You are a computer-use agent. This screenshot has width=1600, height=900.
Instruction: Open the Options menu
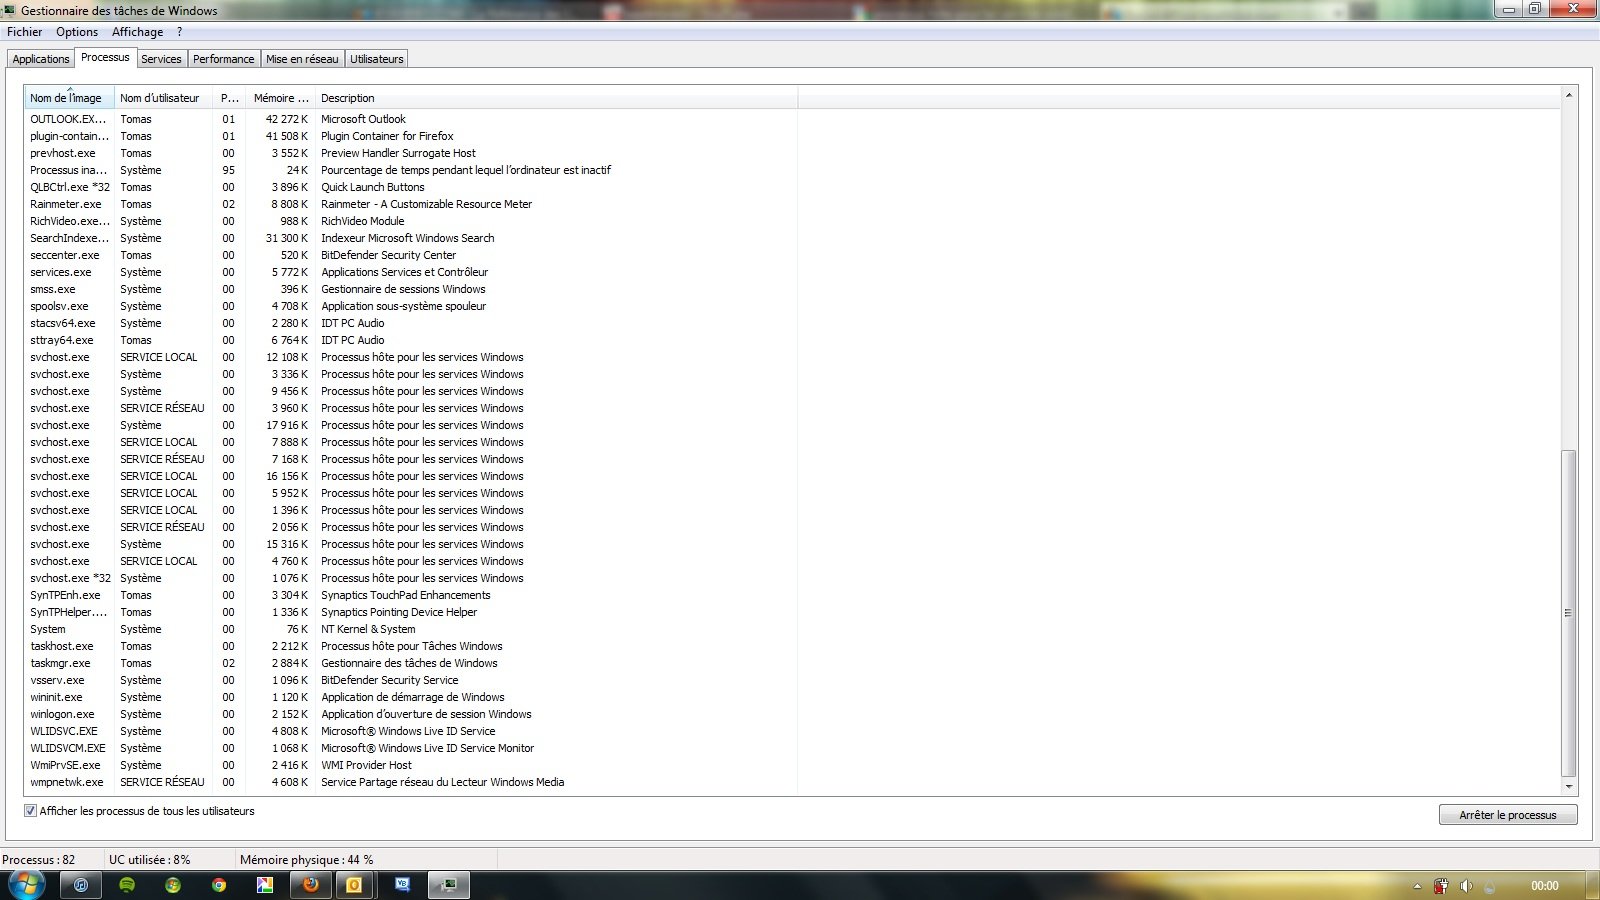pyautogui.click(x=77, y=32)
